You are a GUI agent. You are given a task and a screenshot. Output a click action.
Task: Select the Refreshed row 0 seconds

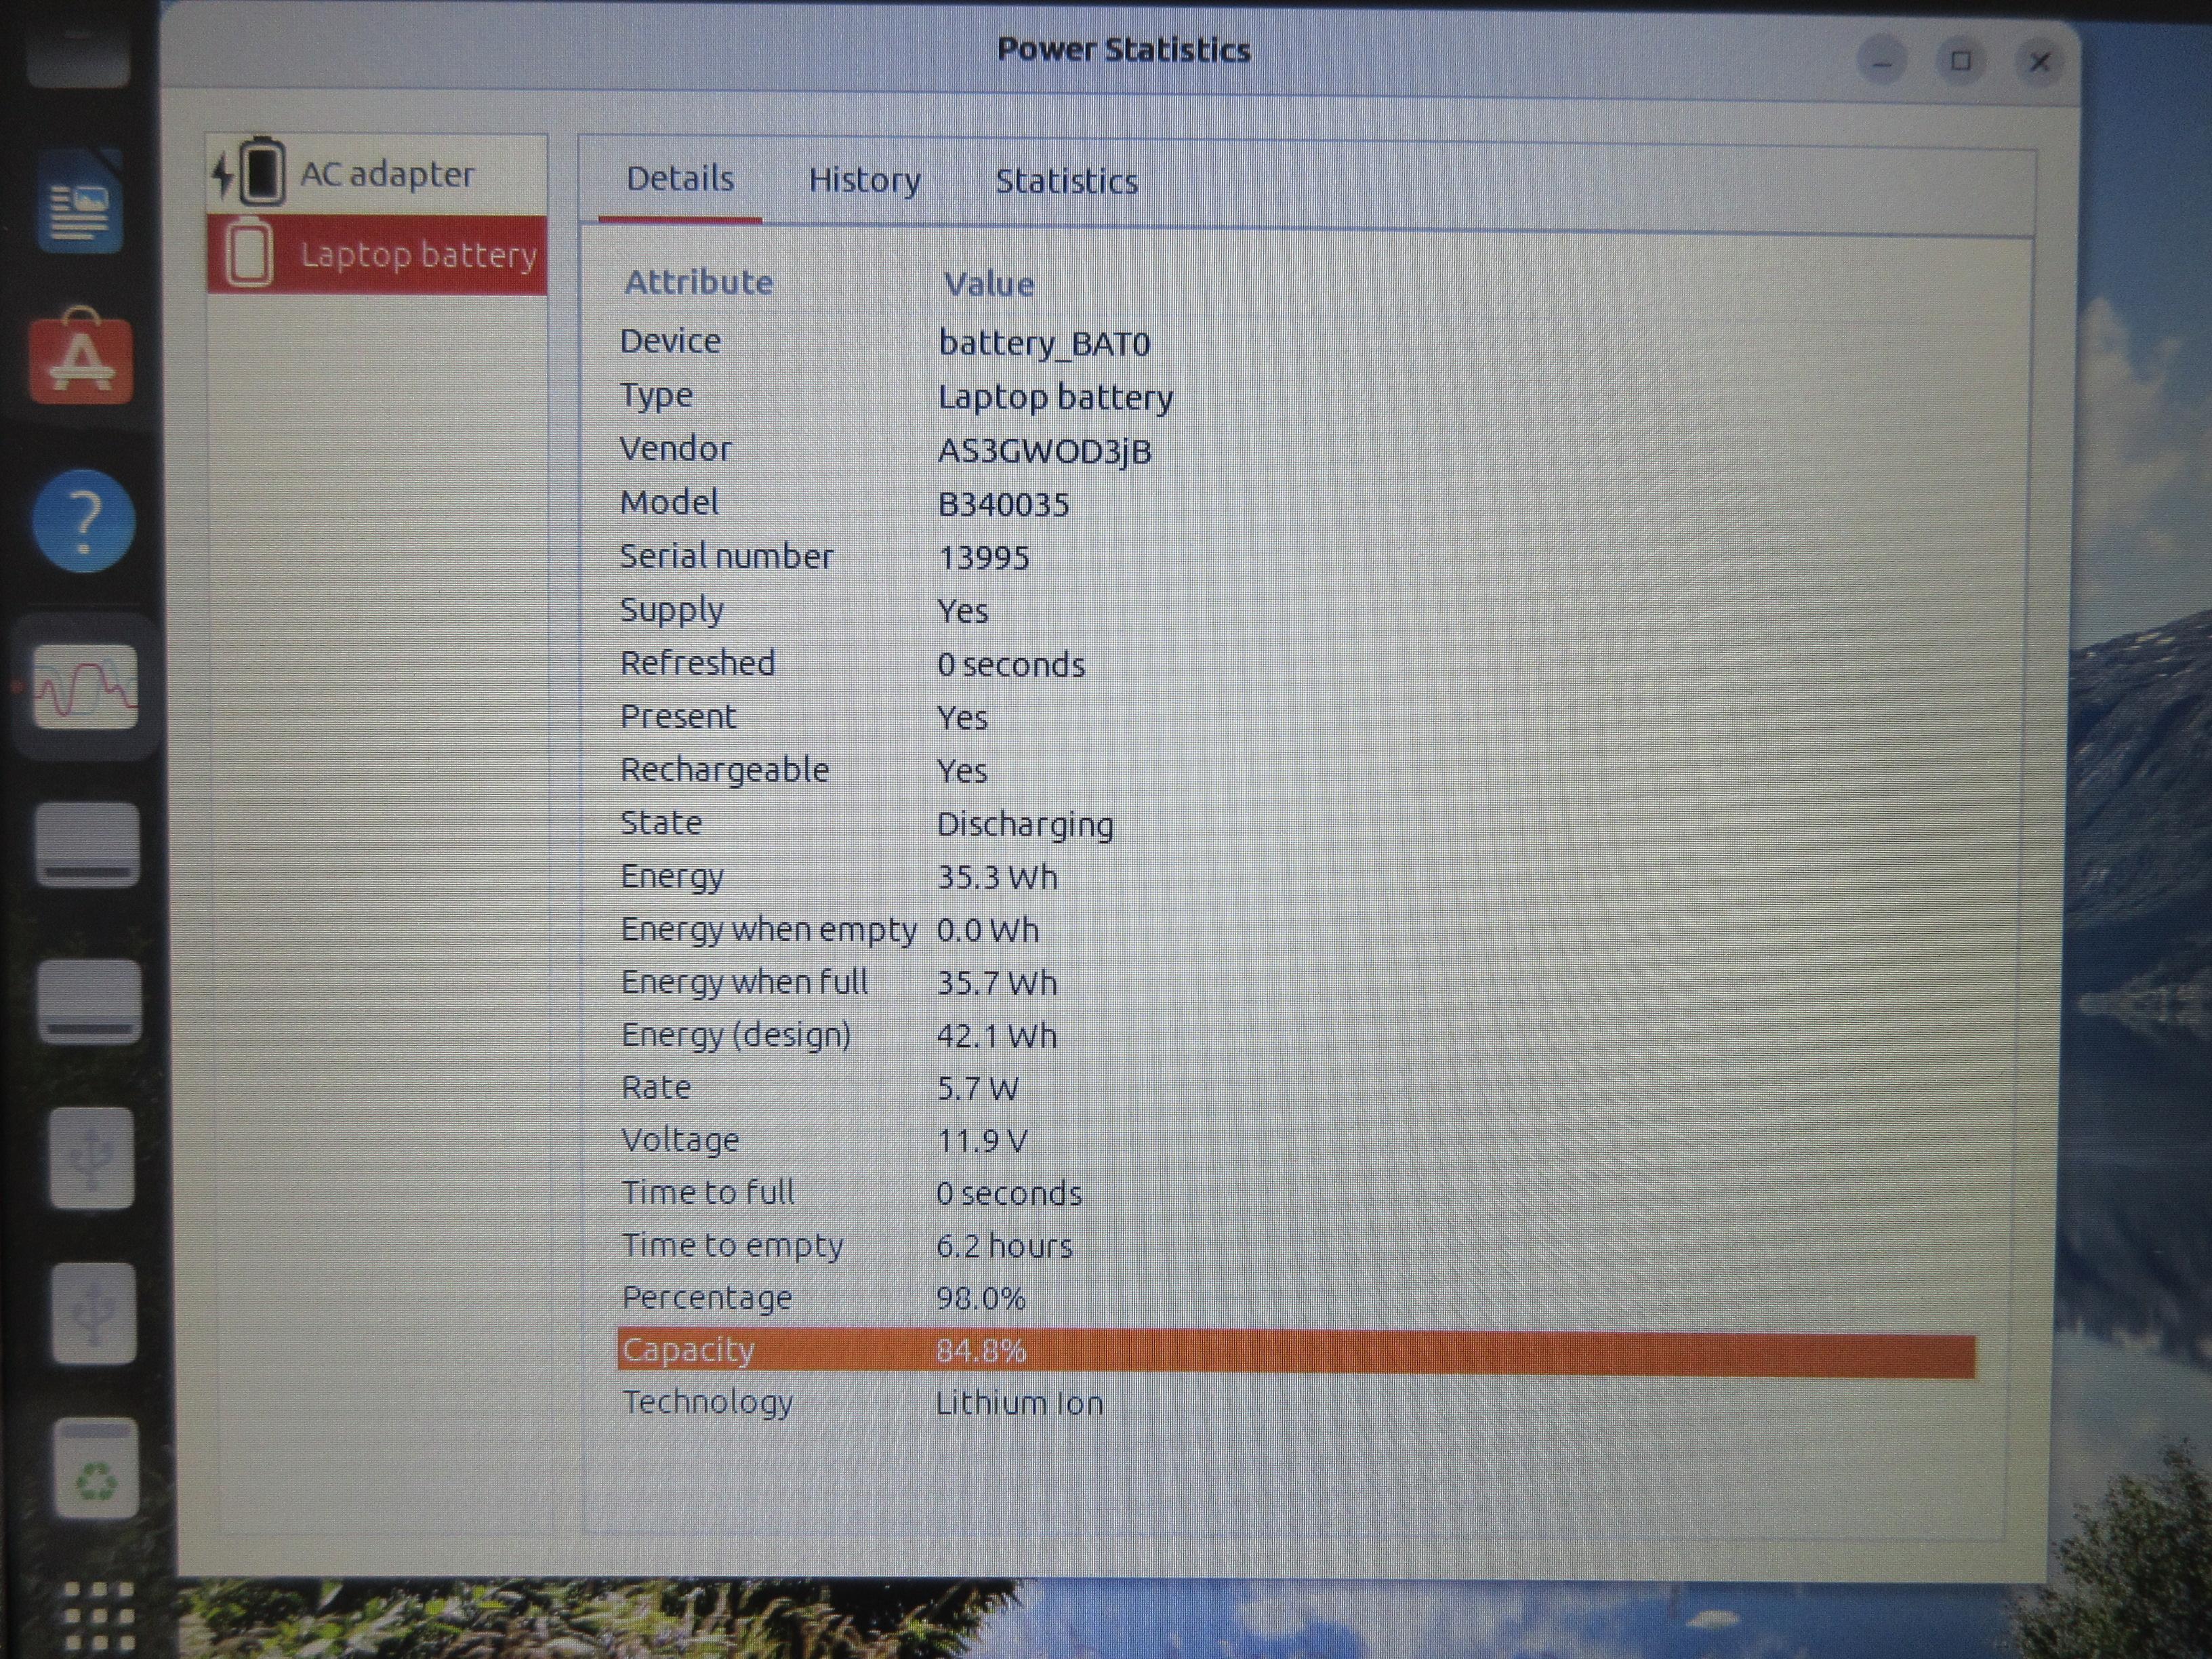1296,664
